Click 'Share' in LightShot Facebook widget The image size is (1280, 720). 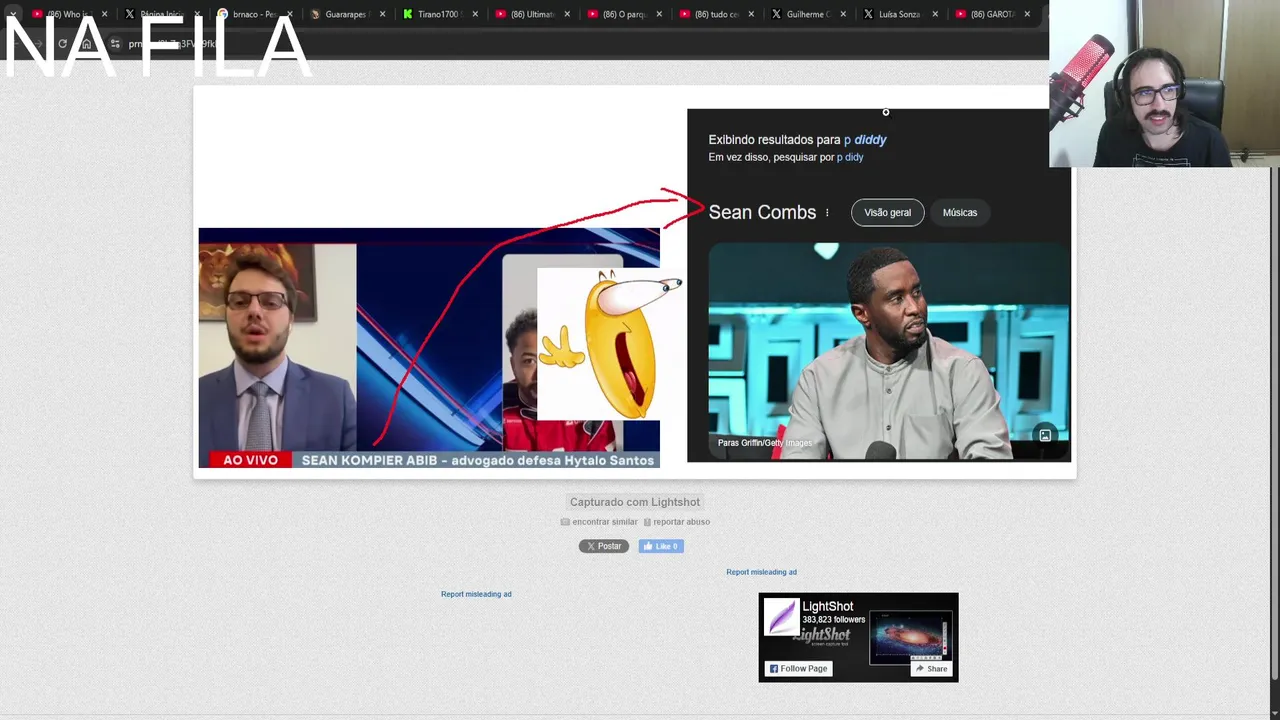[931, 668]
